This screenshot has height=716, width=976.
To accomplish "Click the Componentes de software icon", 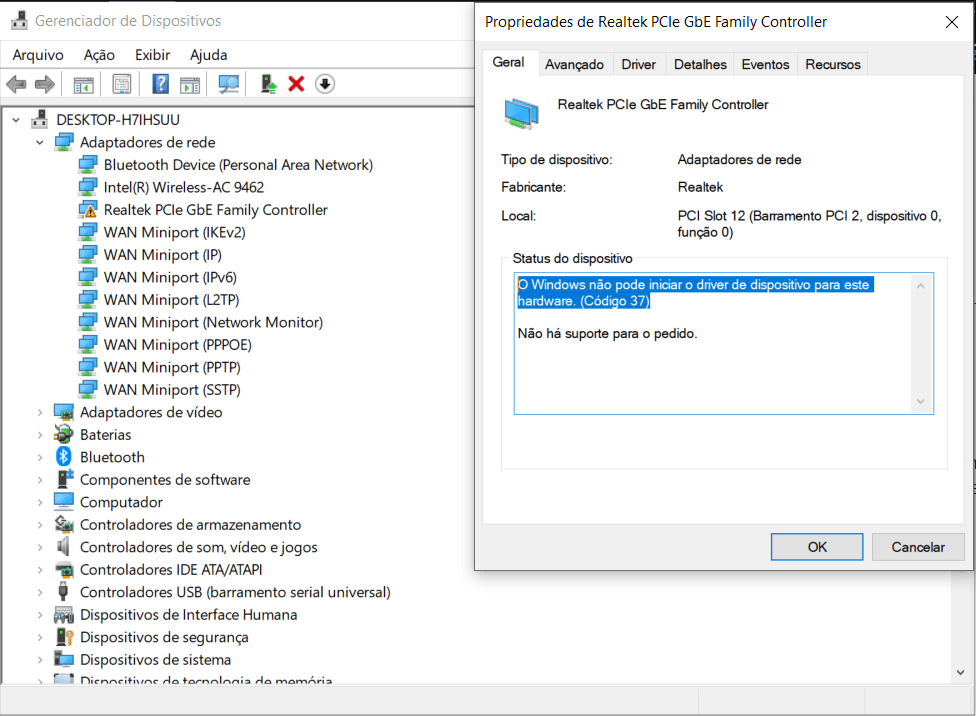I will pyautogui.click(x=64, y=479).
